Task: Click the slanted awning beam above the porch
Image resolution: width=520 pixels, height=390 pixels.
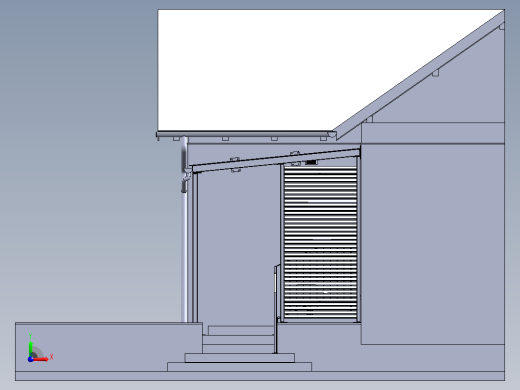Action: tap(275, 160)
